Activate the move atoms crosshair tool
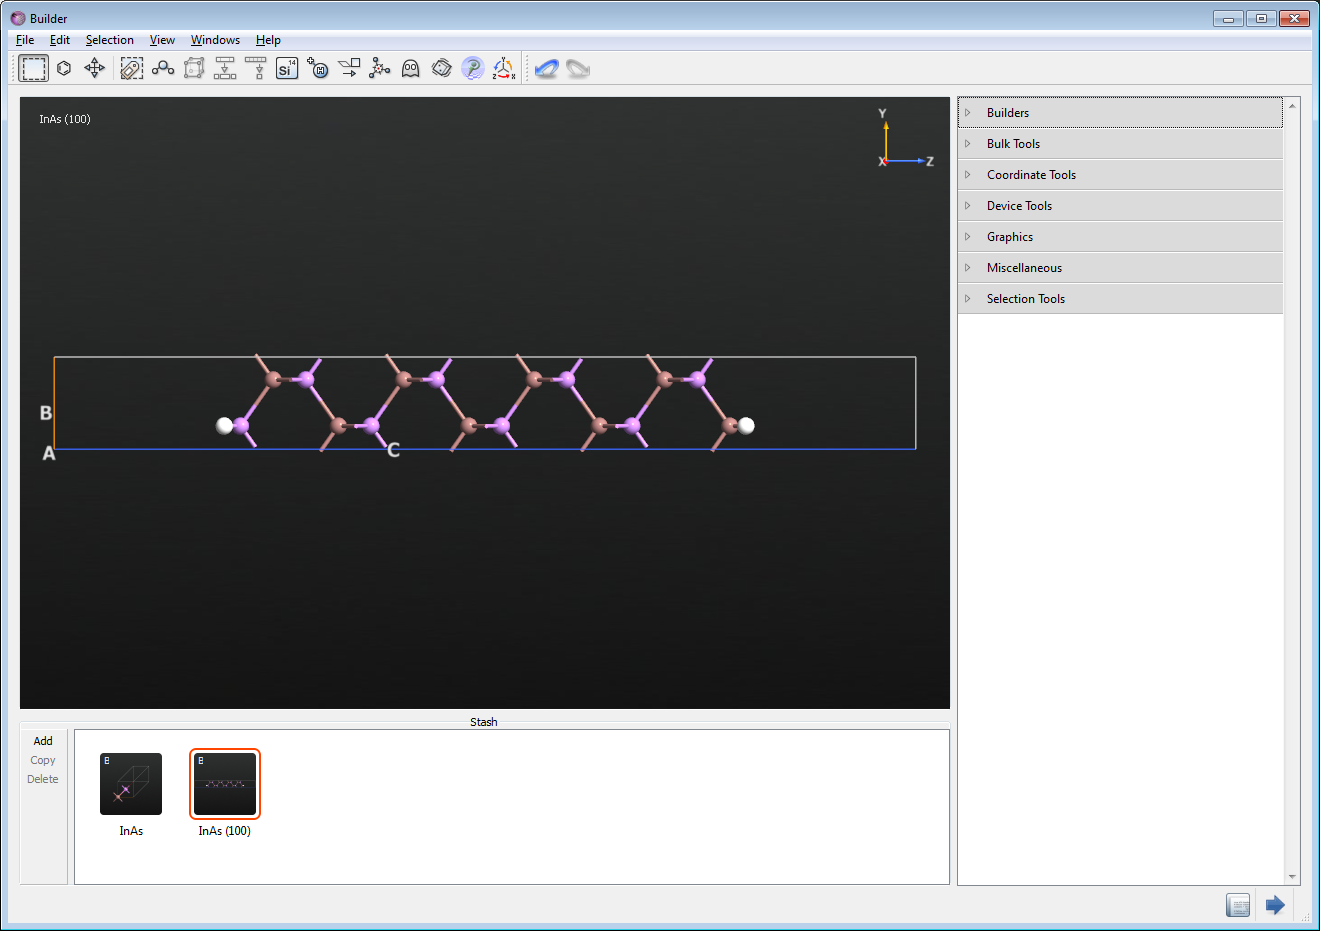The height and width of the screenshot is (931, 1320). [x=94, y=68]
